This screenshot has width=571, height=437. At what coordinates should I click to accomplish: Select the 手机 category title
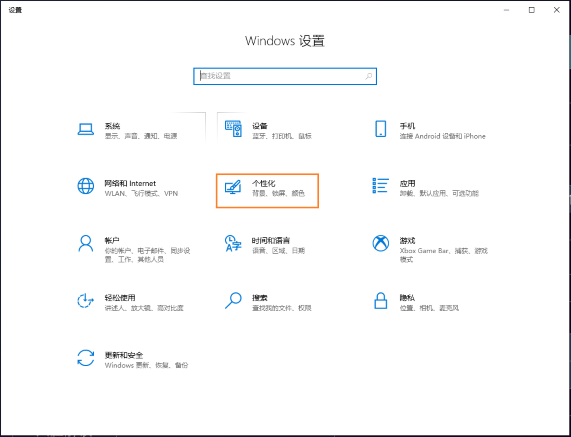407,126
